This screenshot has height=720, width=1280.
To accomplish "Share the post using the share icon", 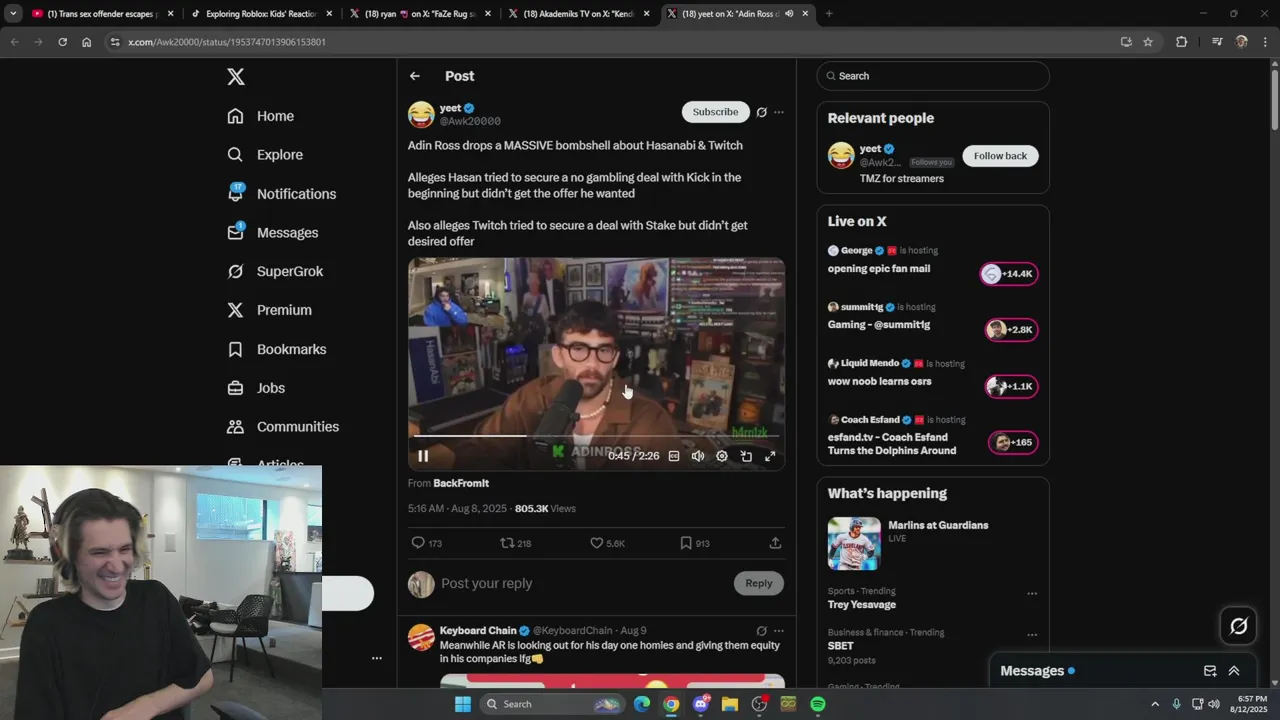I will pyautogui.click(x=775, y=543).
